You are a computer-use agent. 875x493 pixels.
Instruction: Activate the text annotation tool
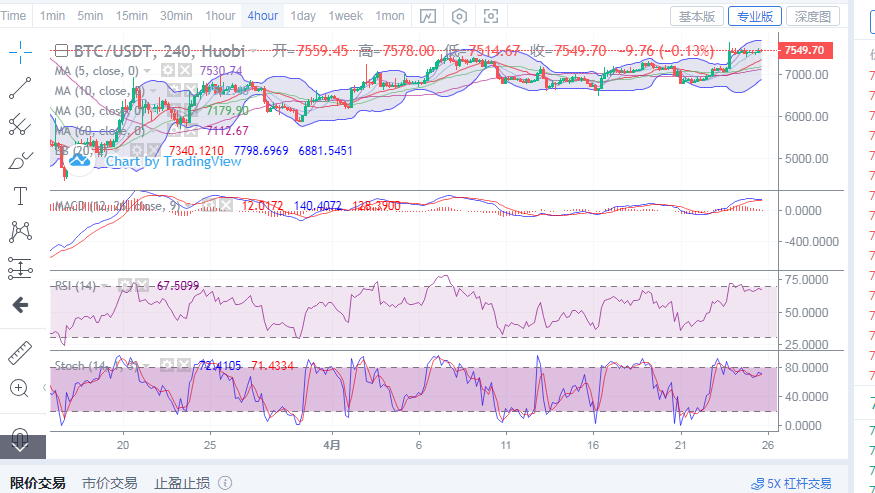pyautogui.click(x=19, y=195)
